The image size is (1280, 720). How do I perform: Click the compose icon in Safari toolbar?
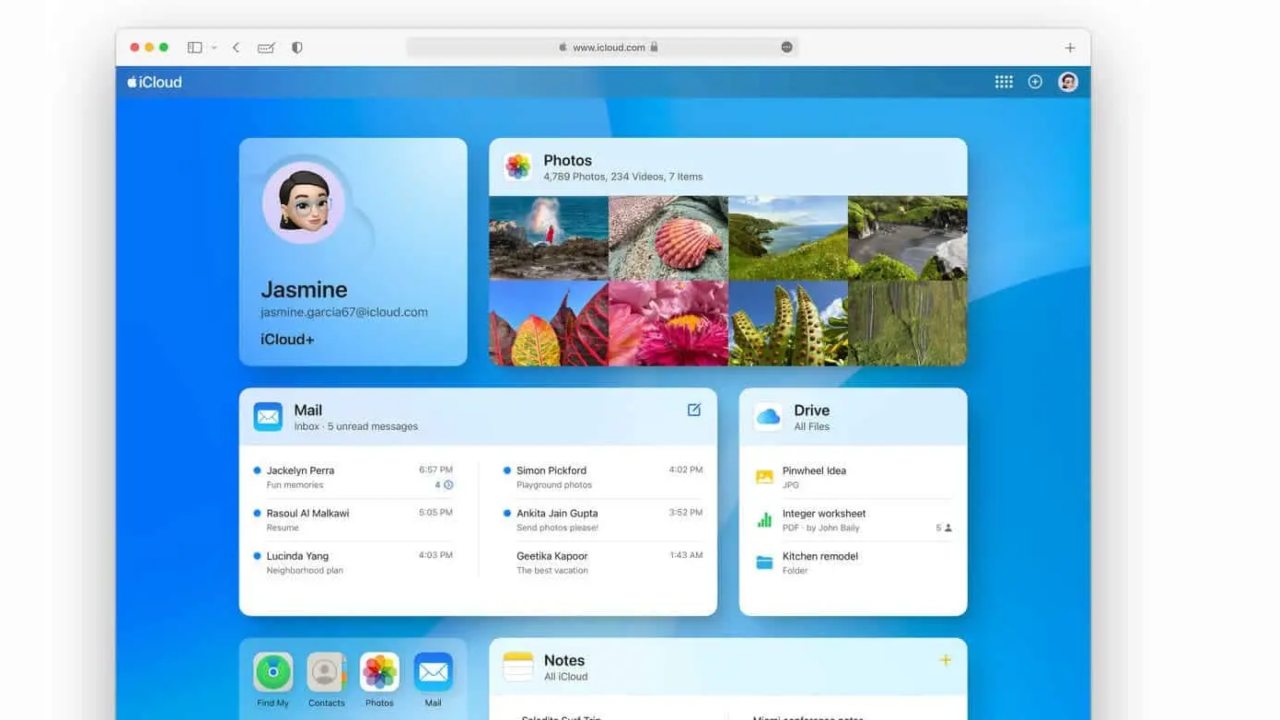266,47
